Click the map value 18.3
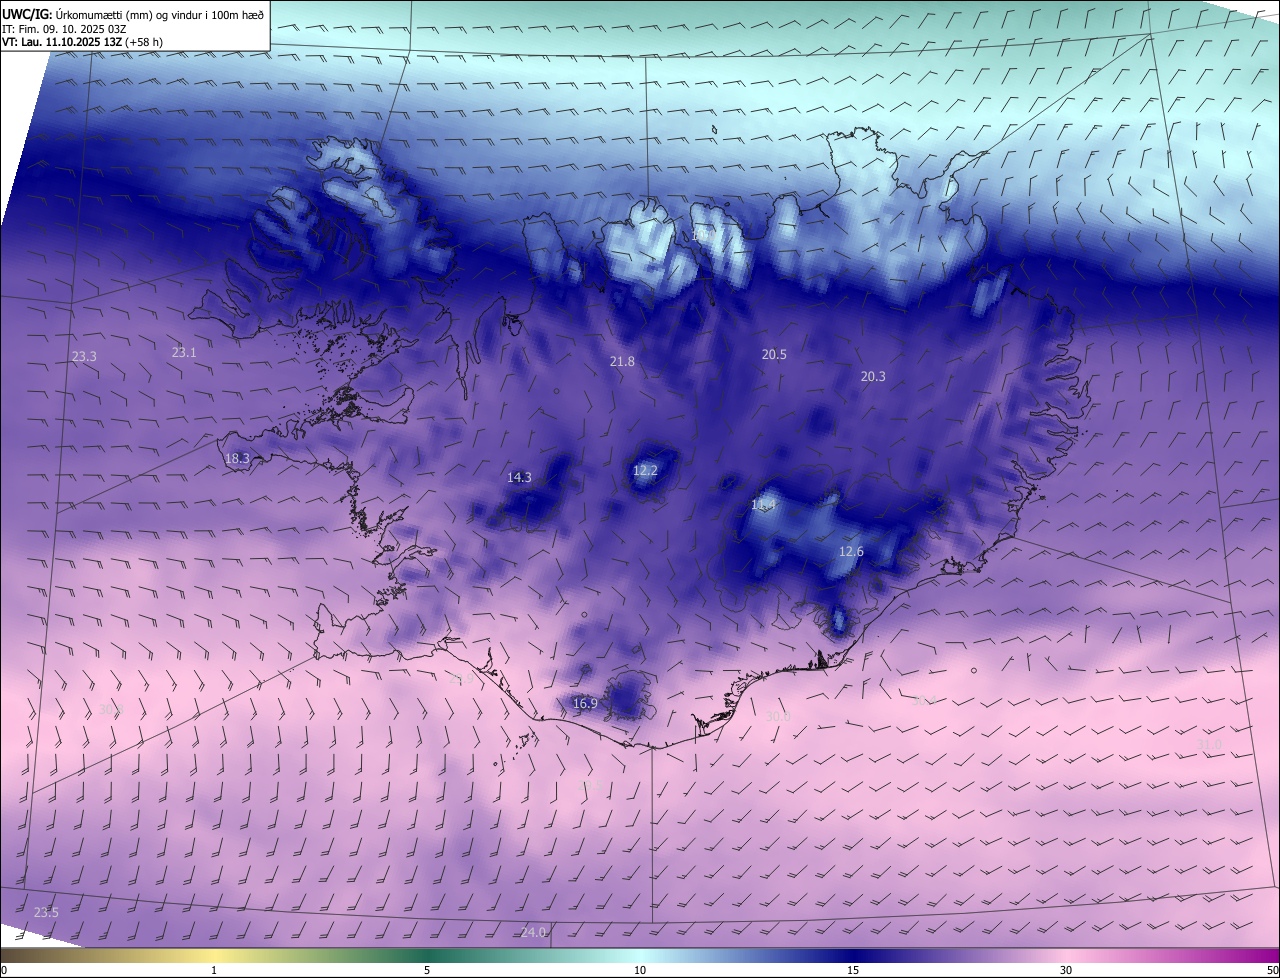 tap(237, 459)
